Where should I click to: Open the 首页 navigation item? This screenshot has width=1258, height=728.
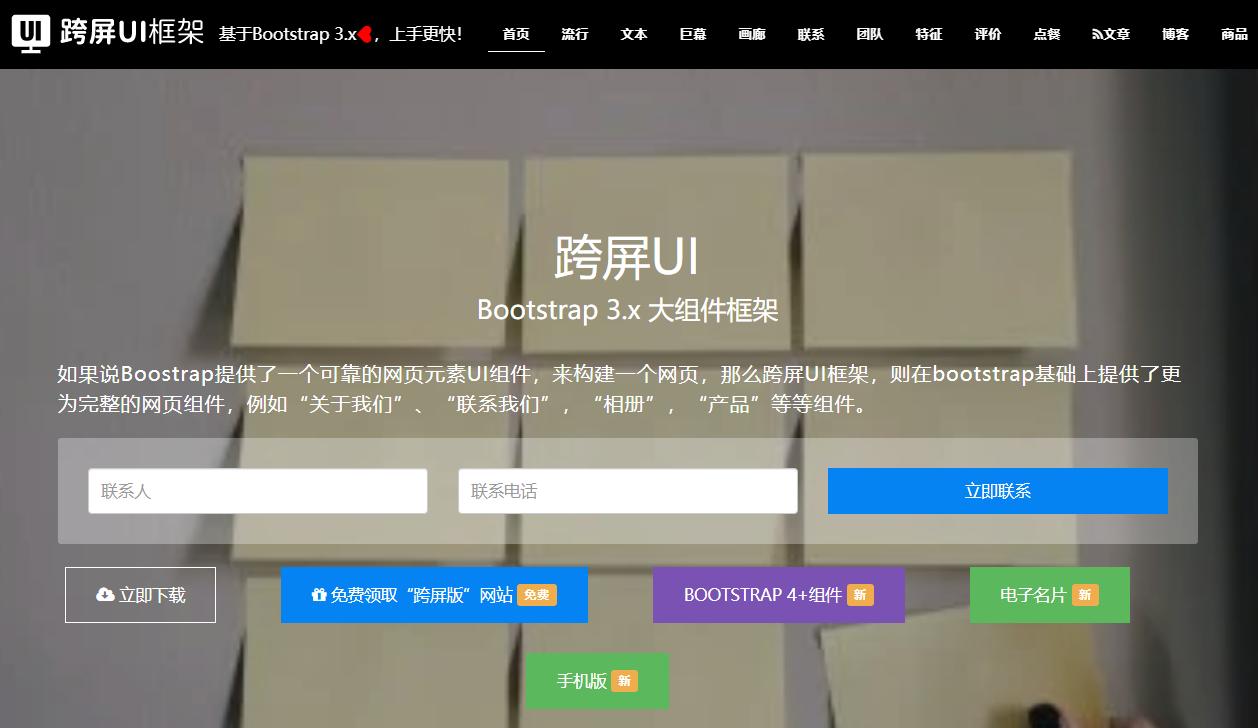pyautogui.click(x=516, y=33)
